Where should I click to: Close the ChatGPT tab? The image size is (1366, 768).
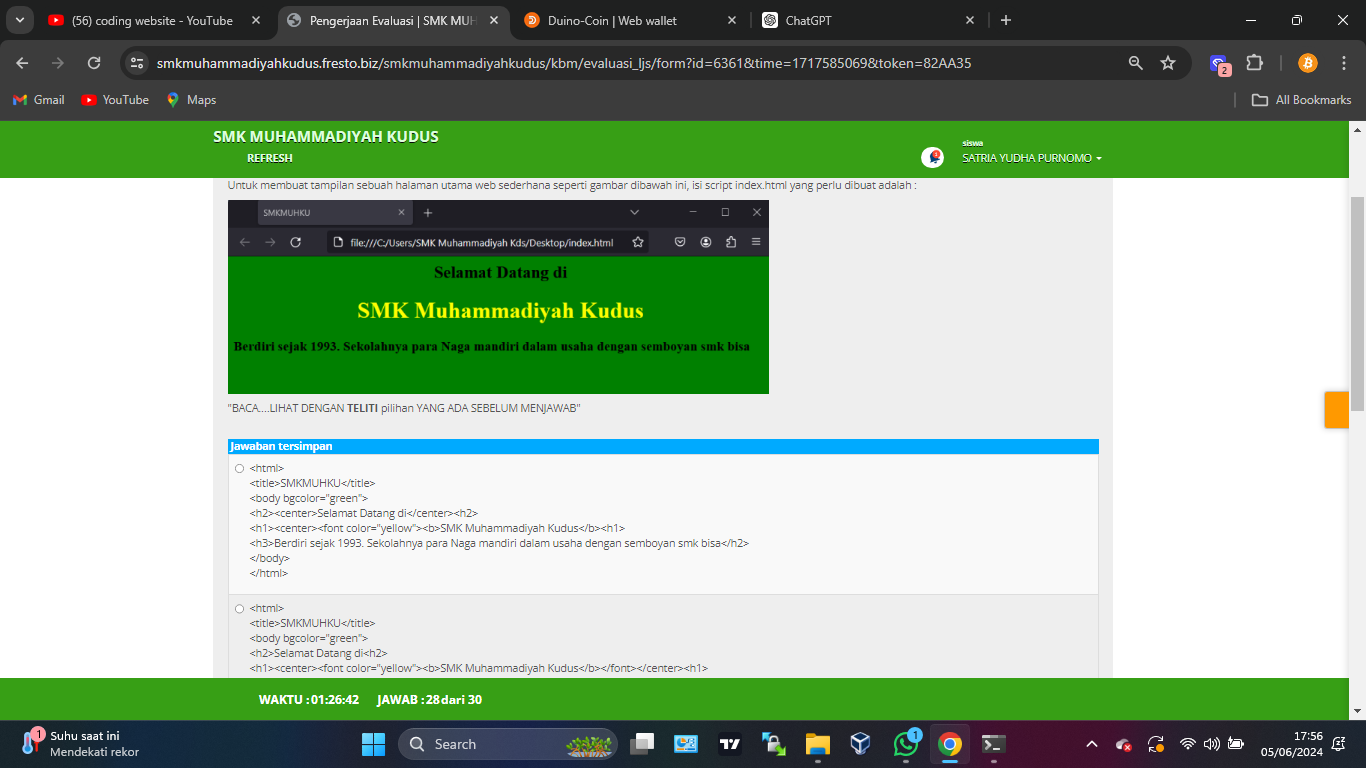pos(969,20)
